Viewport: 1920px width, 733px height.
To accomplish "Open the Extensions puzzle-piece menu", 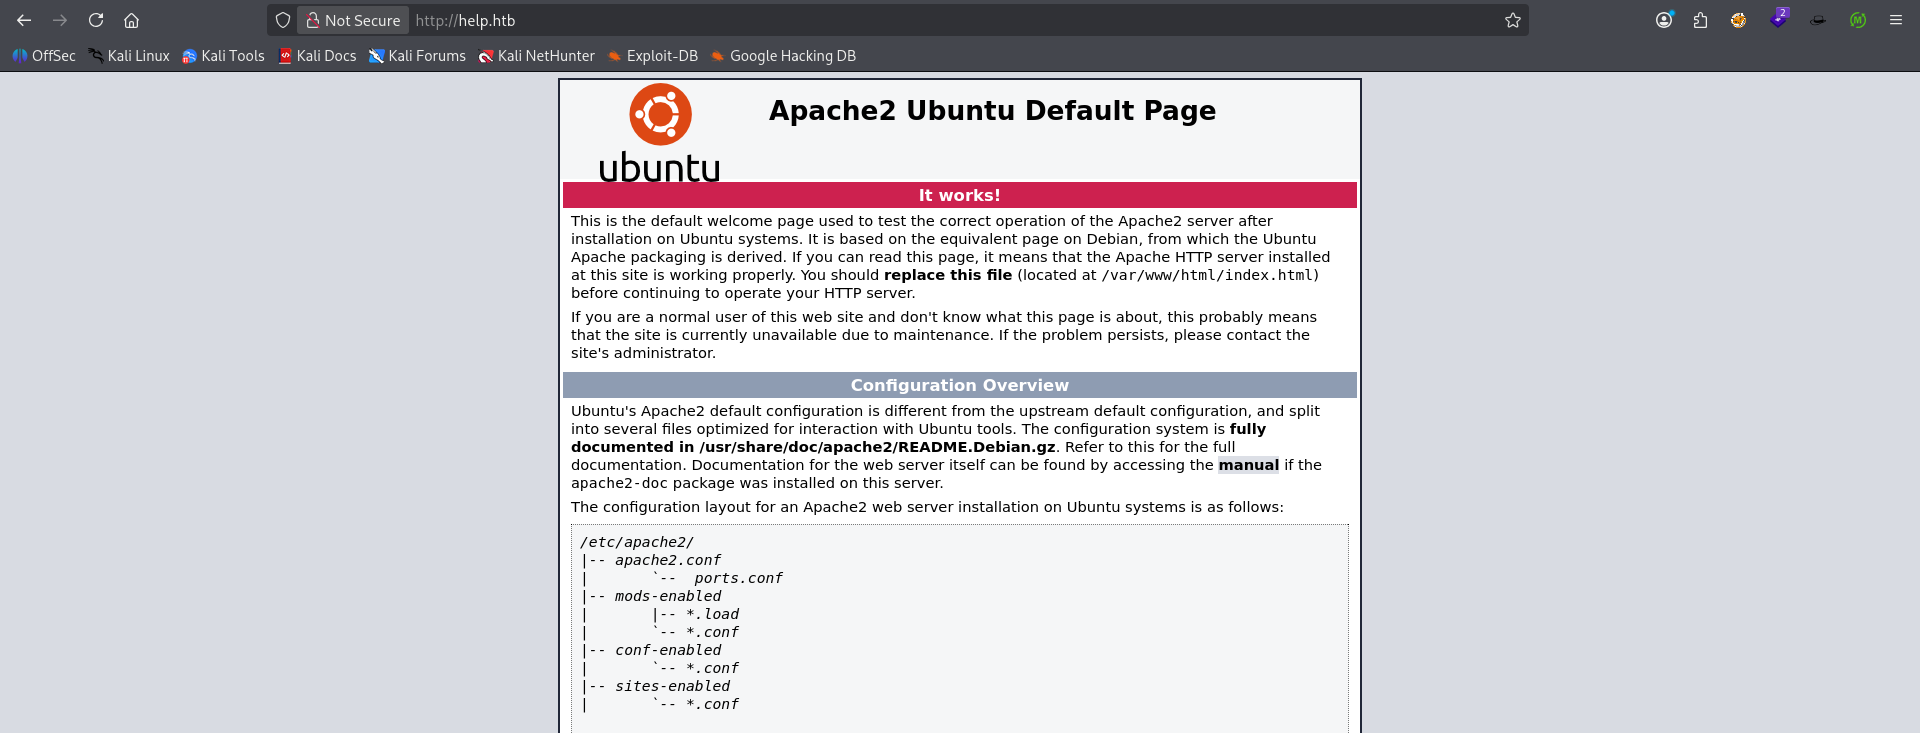I will click(1701, 20).
